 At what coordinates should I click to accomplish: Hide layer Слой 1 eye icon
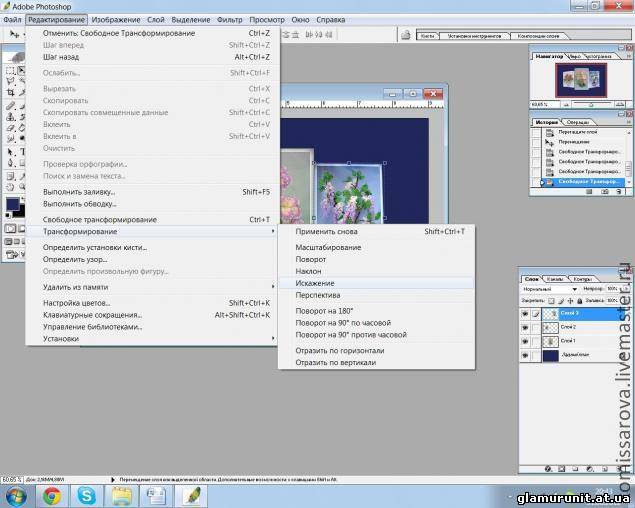click(525, 342)
